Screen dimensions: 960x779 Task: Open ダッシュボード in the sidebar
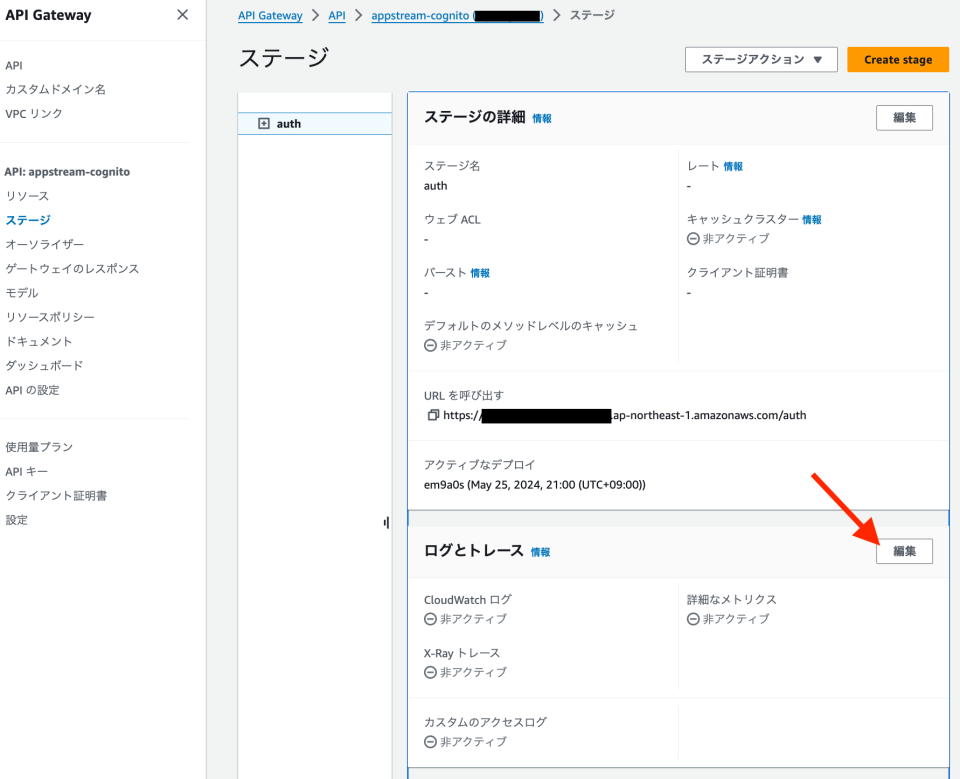(44, 366)
